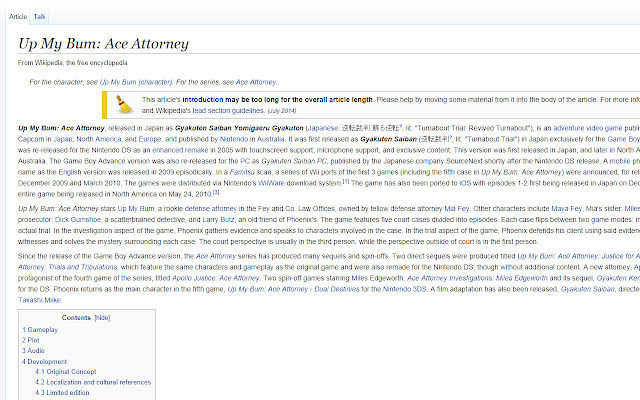Follow the 'North America' link

[99, 139]
